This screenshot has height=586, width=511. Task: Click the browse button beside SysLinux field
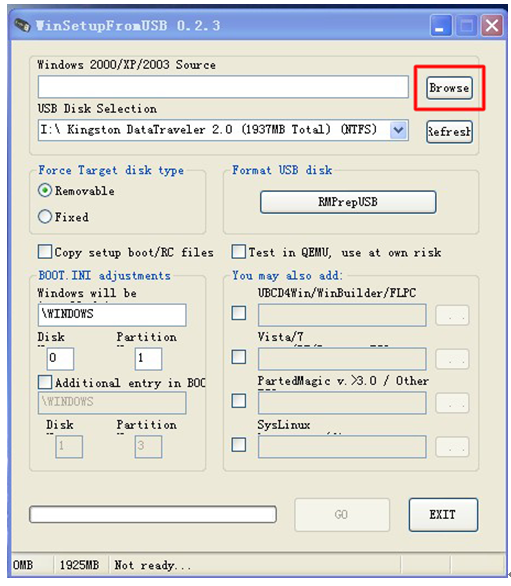coord(452,447)
